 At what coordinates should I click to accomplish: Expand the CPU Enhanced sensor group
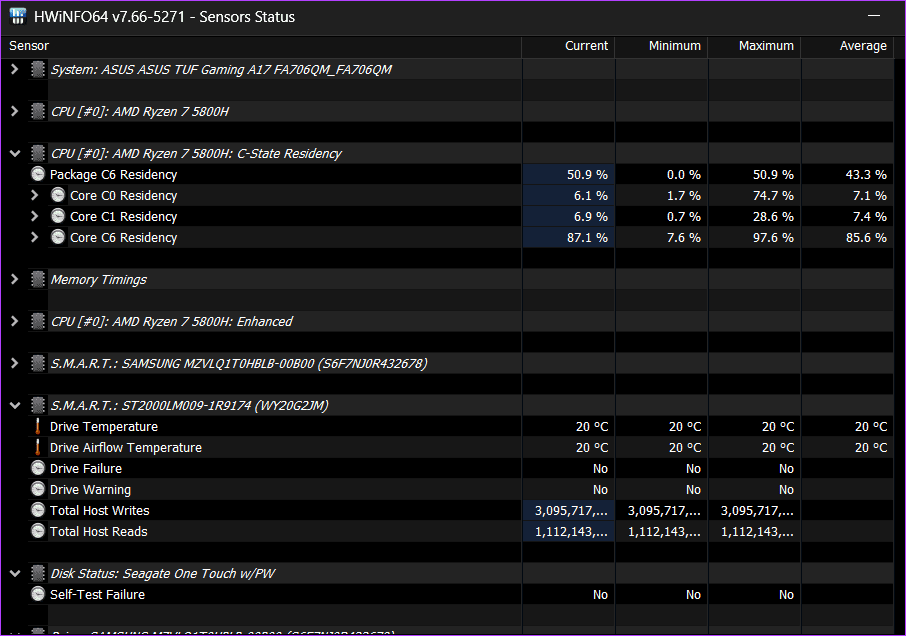pos(14,322)
